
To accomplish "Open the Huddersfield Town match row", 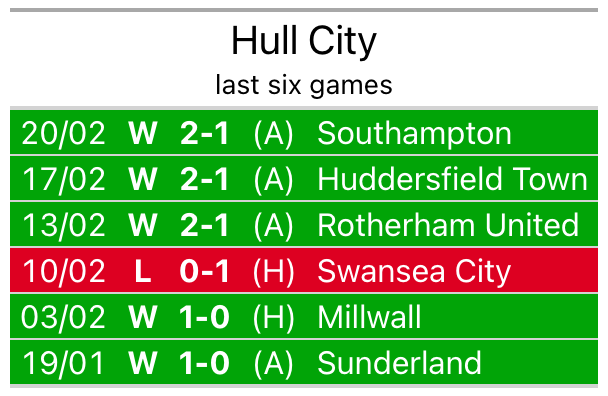I will point(304,178).
